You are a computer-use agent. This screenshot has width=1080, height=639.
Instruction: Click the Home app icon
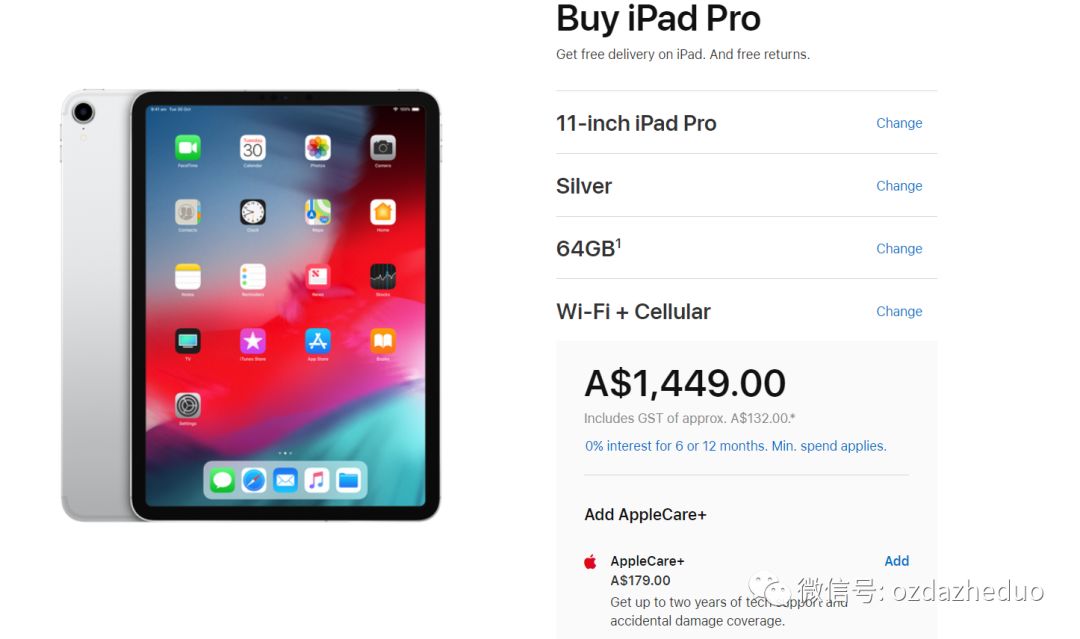click(383, 212)
